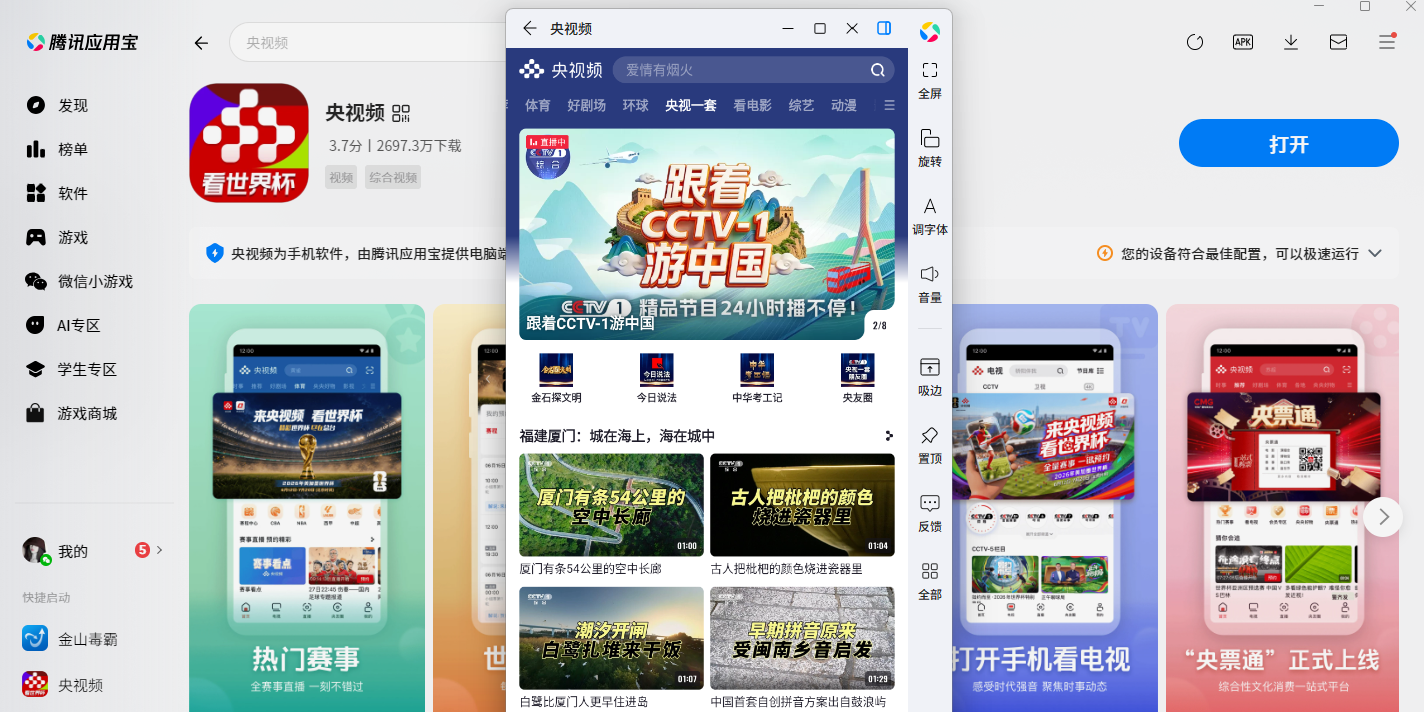
Task: Select the 央视一套 tab
Action: pos(691,105)
